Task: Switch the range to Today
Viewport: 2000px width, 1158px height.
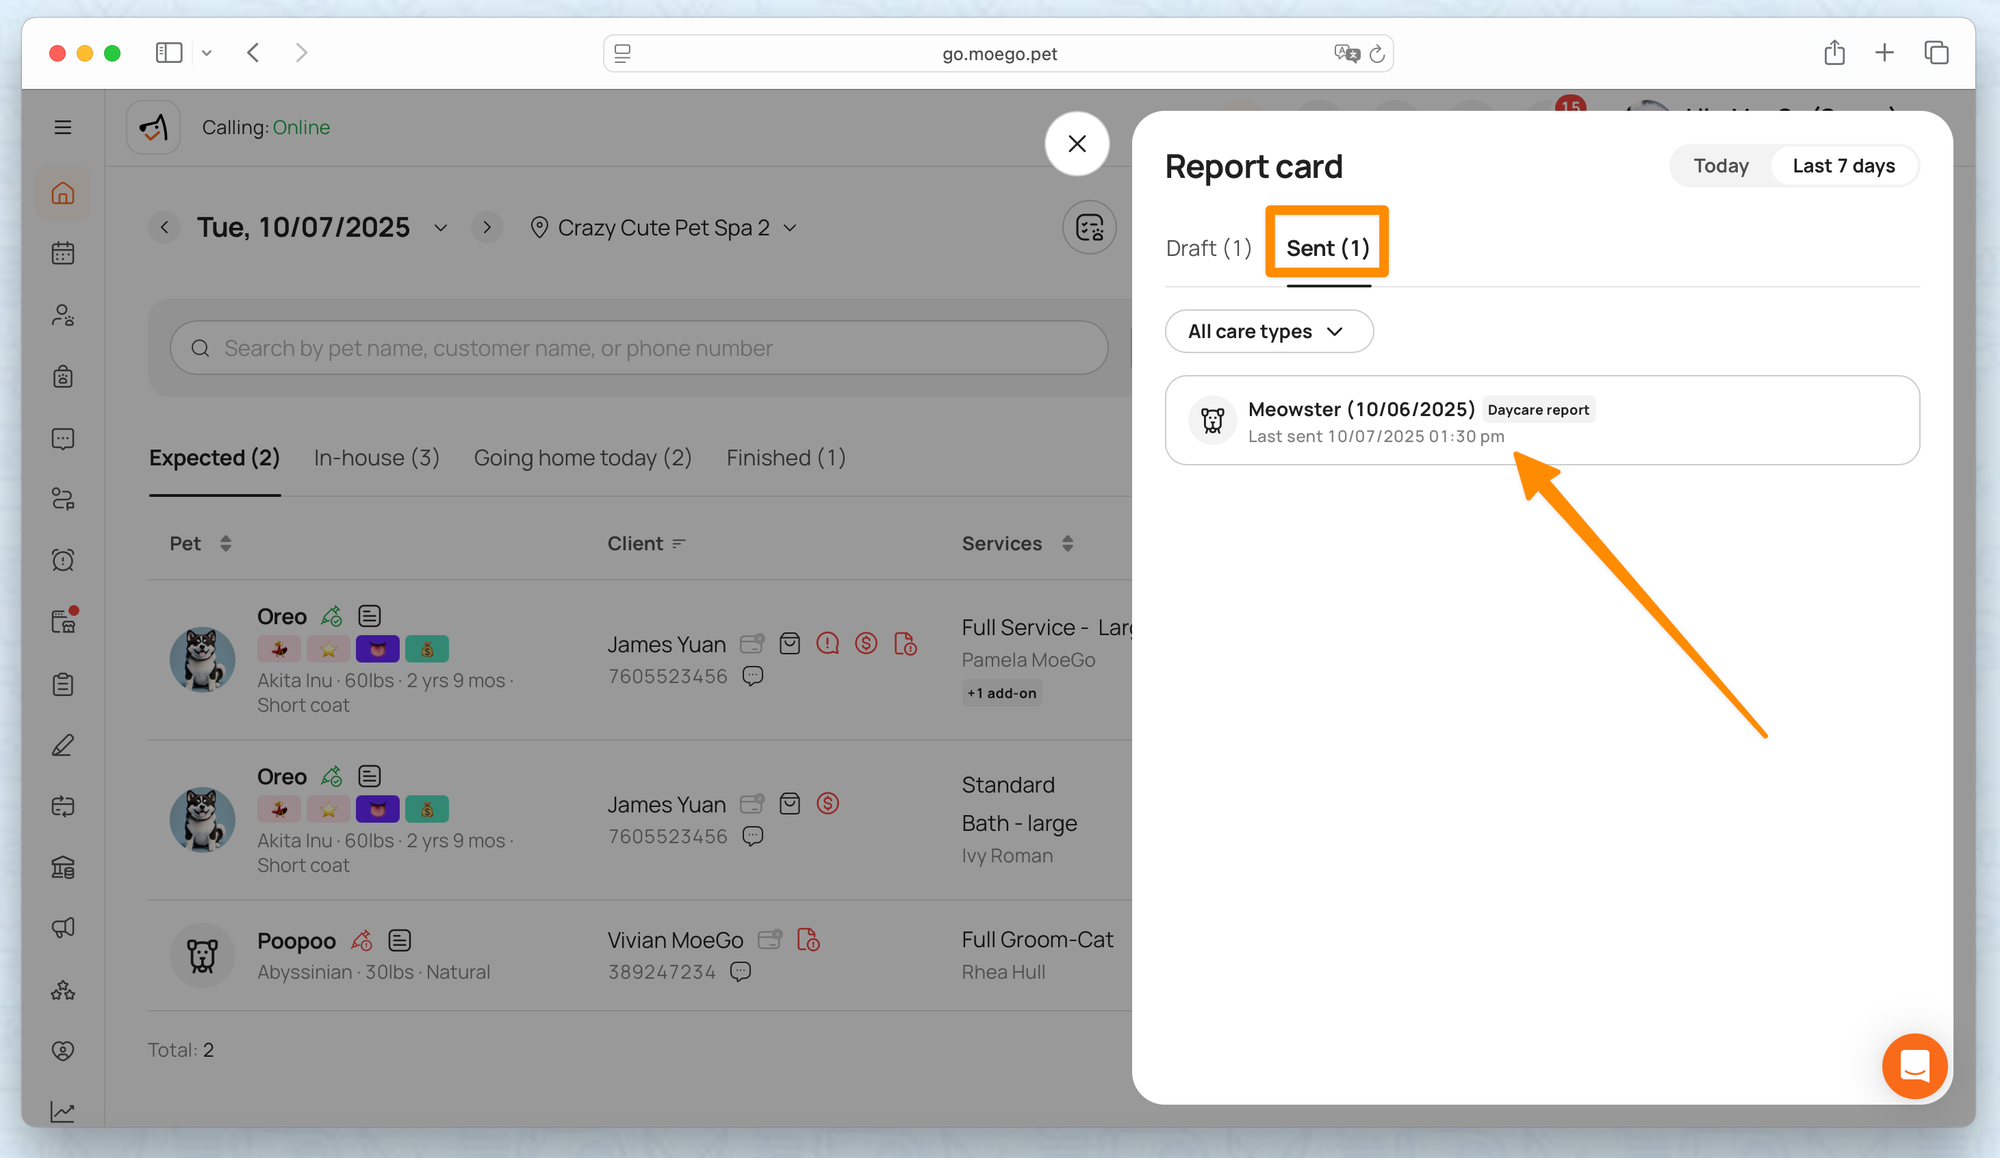Action: (x=1720, y=166)
